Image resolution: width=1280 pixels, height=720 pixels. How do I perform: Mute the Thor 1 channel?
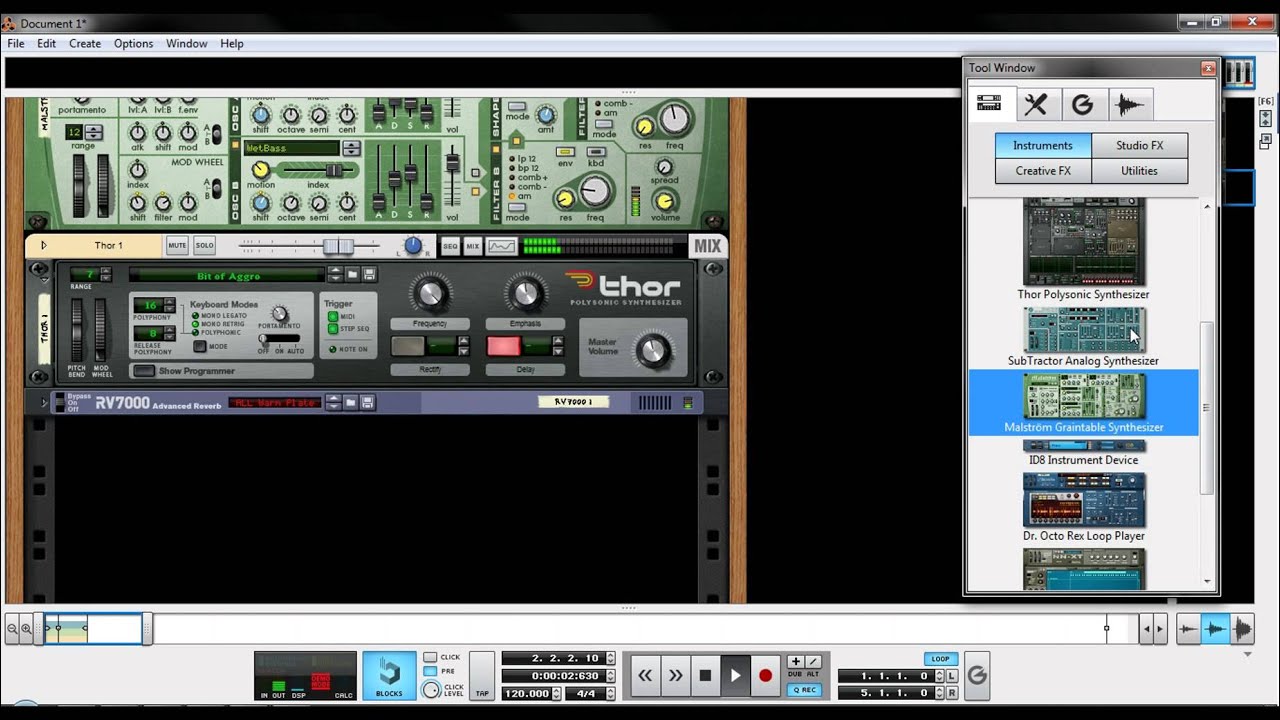coord(177,245)
